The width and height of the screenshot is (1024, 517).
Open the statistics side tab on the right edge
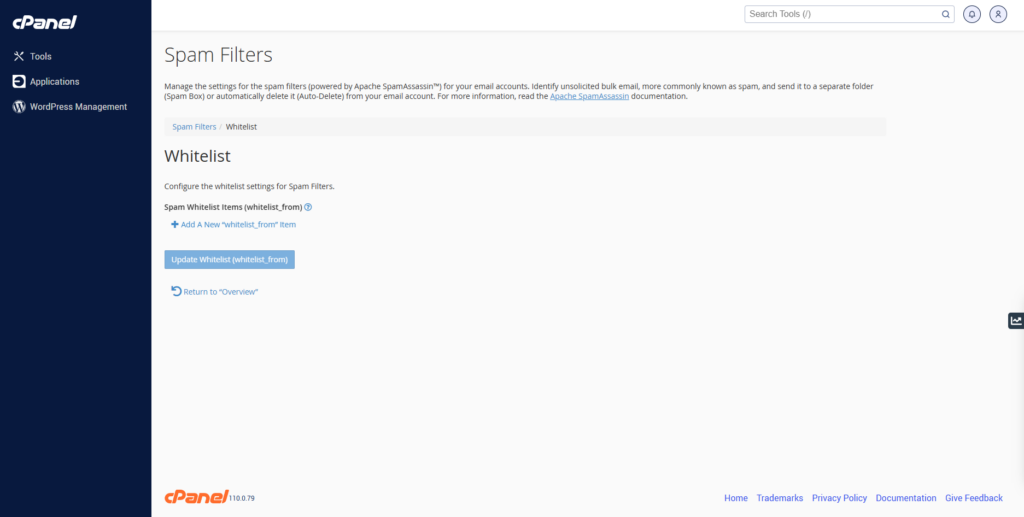coord(1016,321)
